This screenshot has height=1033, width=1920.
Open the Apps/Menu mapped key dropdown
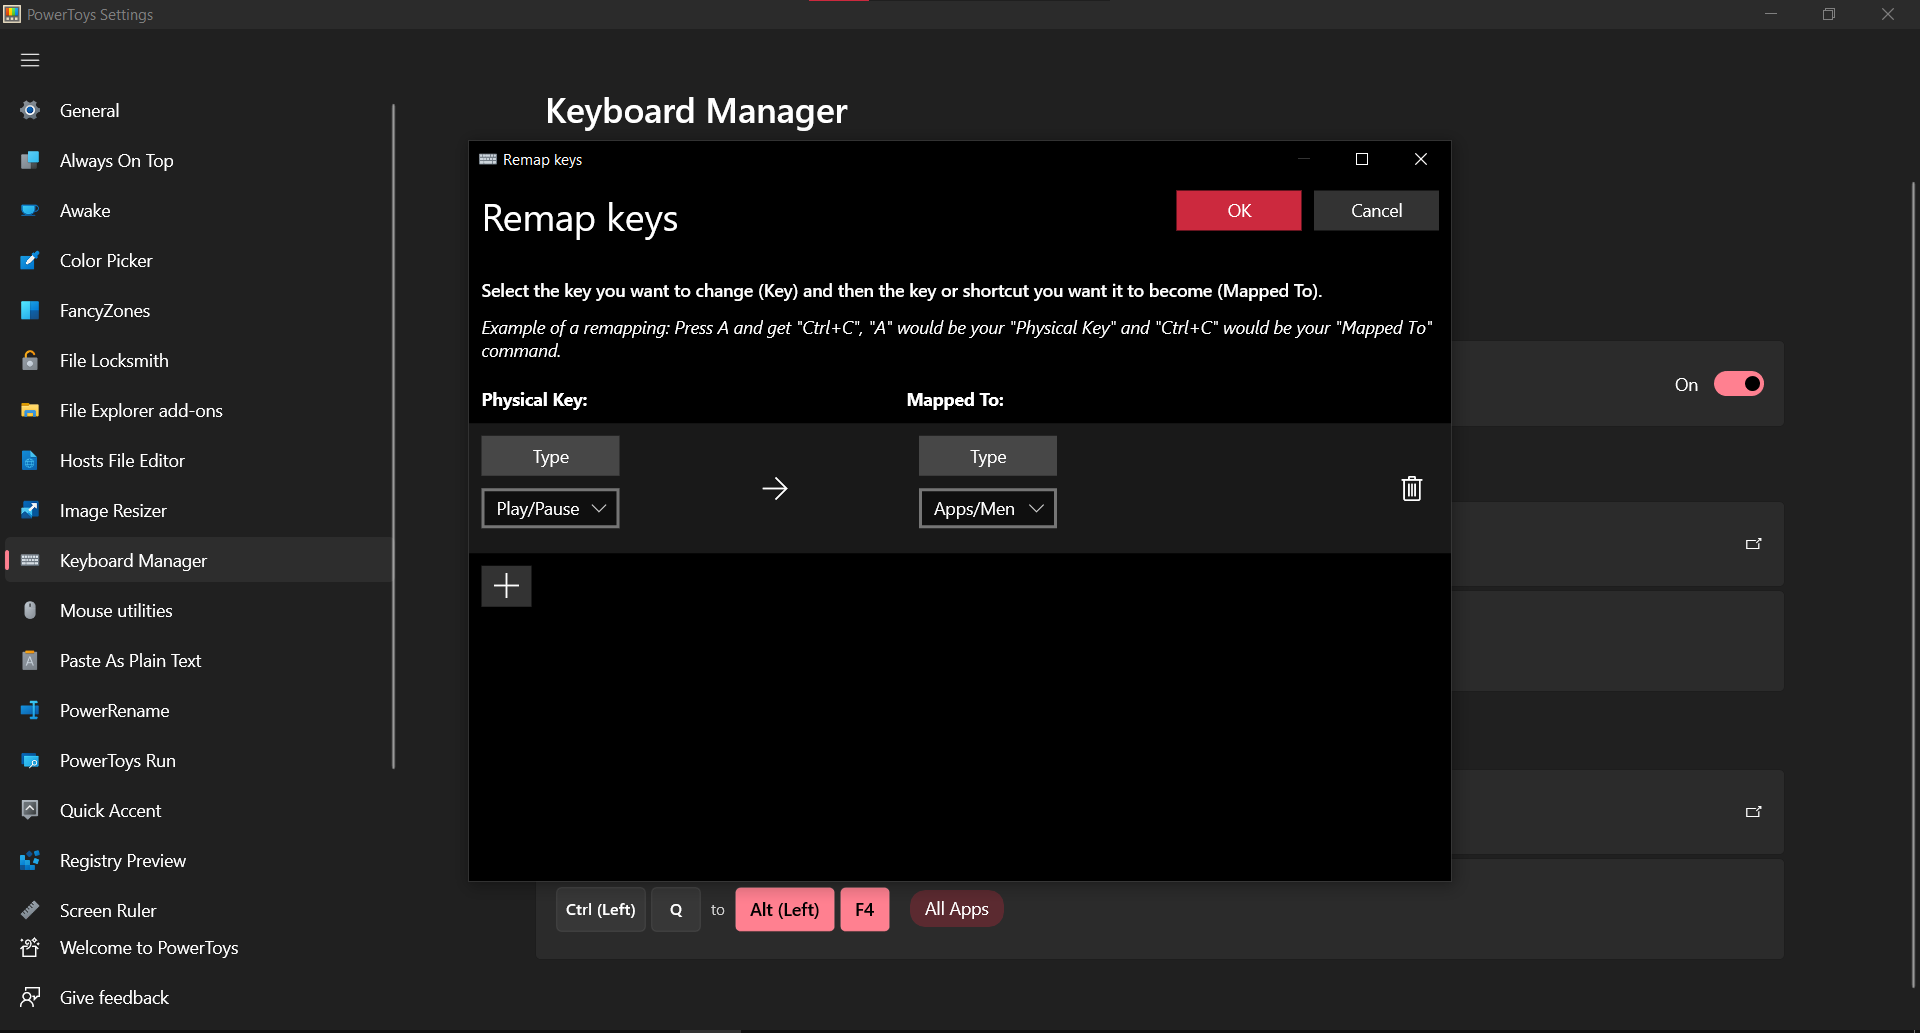[987, 508]
